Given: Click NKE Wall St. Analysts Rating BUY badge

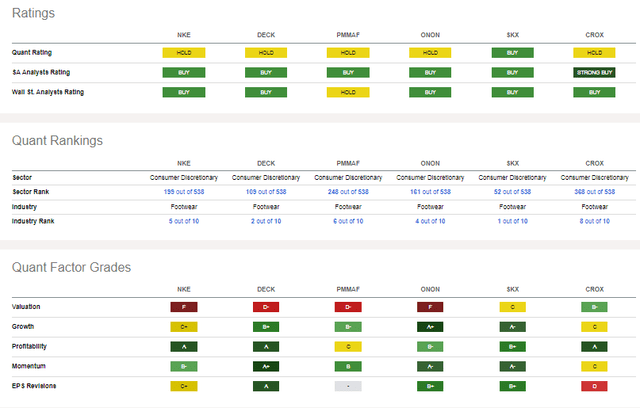Looking at the screenshot, I should (x=184, y=92).
